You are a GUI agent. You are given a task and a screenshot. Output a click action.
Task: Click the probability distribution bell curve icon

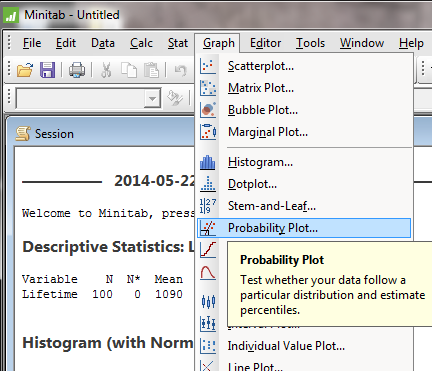208,272
